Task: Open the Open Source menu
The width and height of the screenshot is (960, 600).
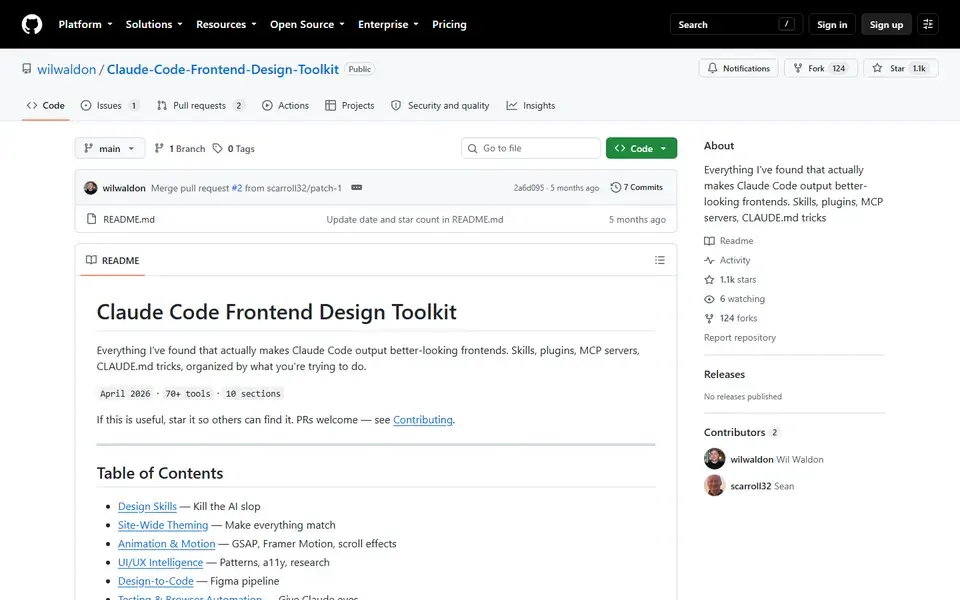Action: [307, 24]
